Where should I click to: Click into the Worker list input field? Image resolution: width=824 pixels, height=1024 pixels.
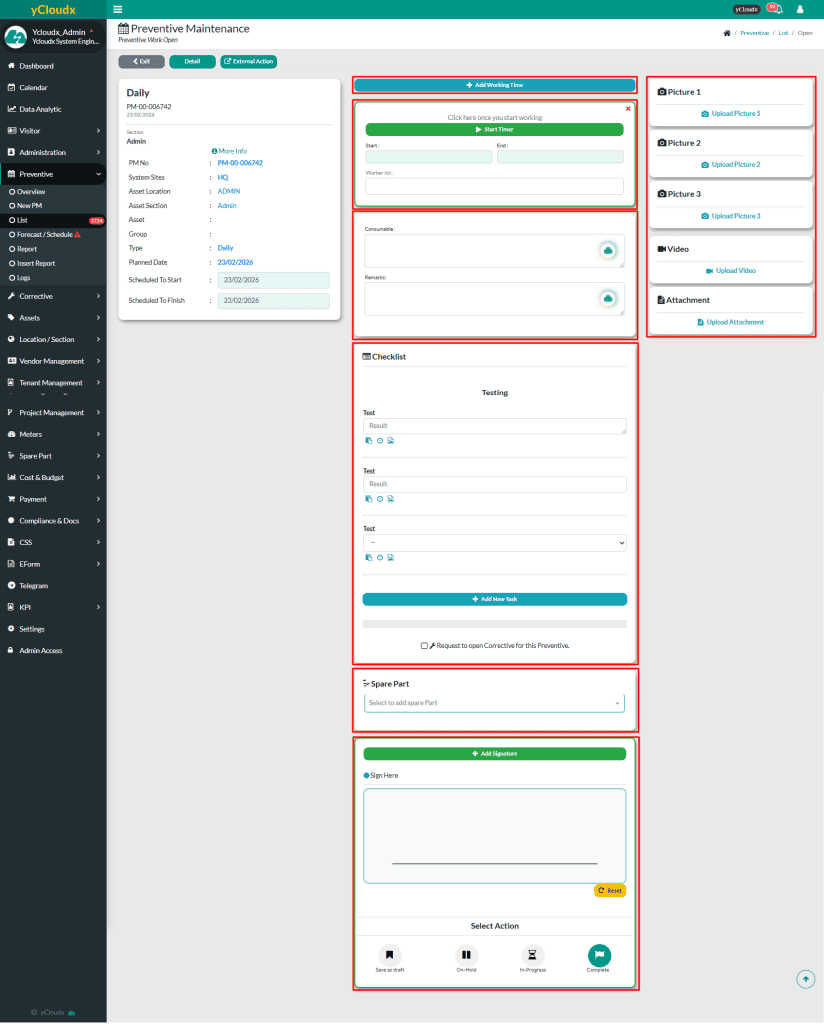[494, 186]
